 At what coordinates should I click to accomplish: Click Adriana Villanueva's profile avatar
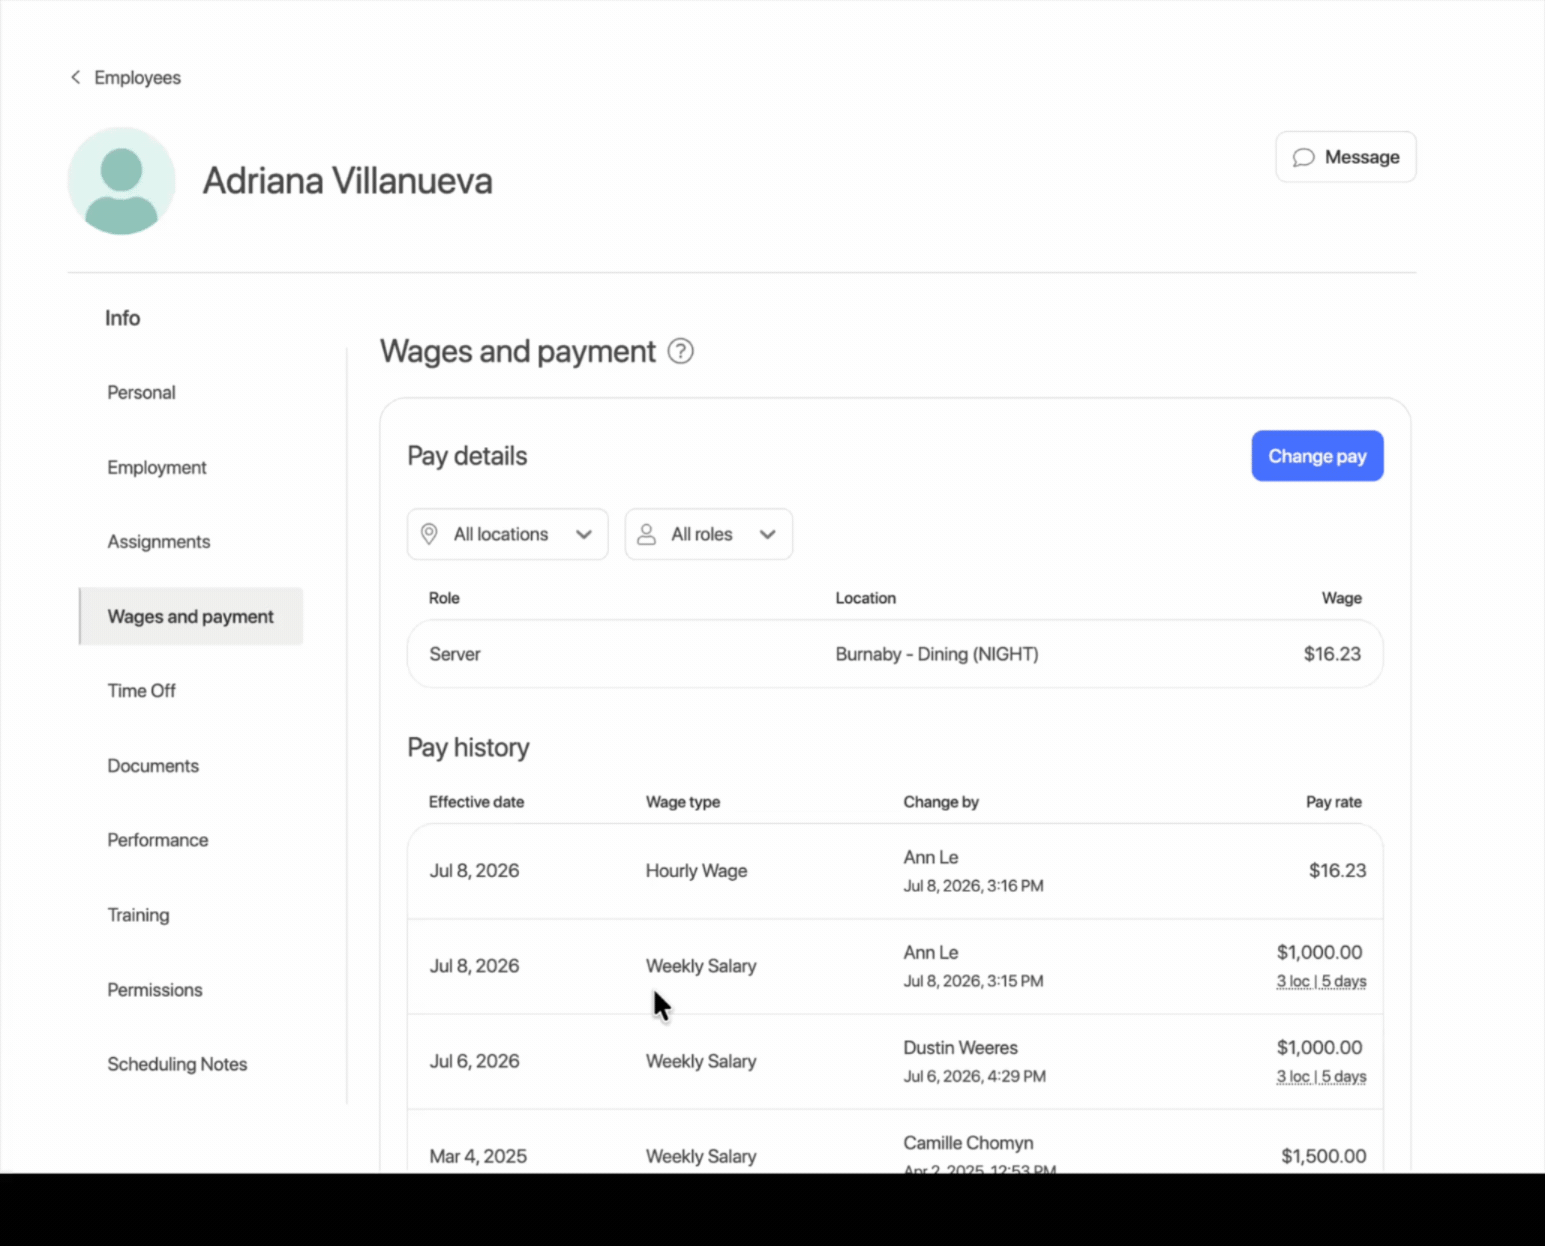tap(122, 181)
